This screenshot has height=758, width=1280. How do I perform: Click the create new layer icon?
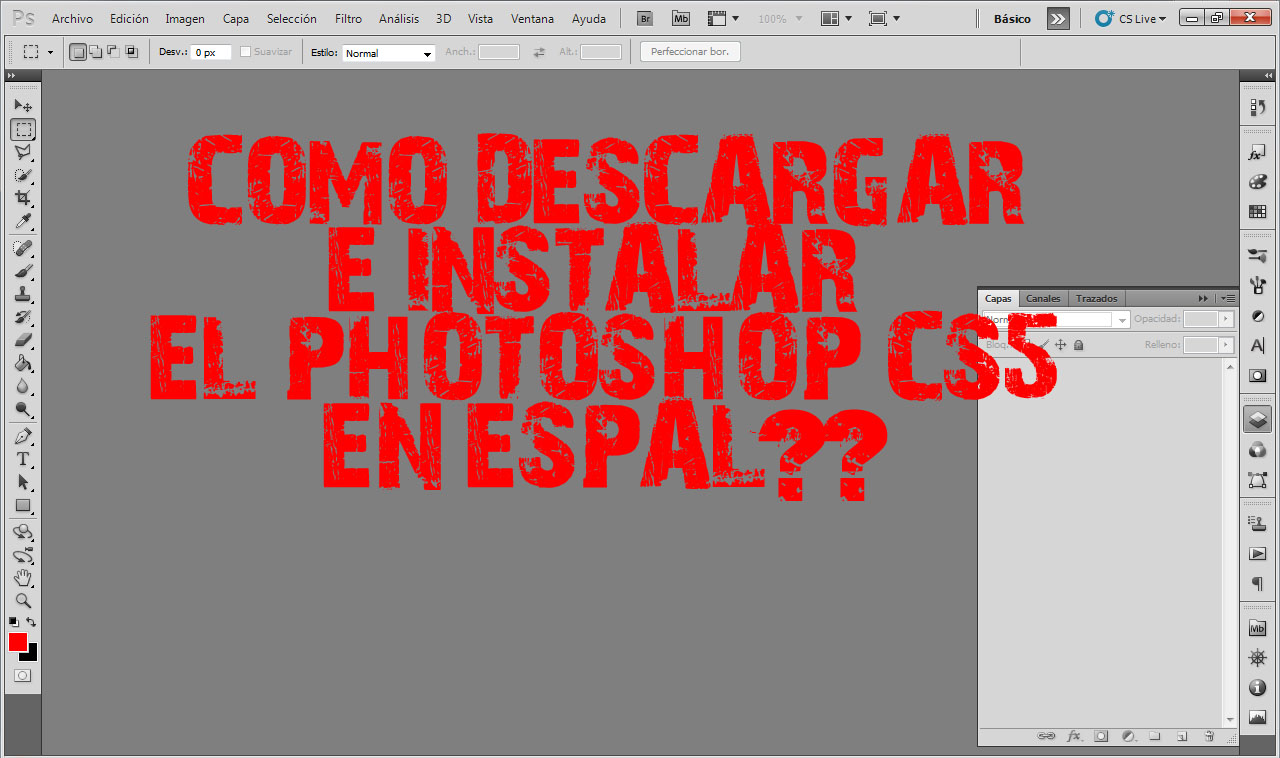point(1182,736)
